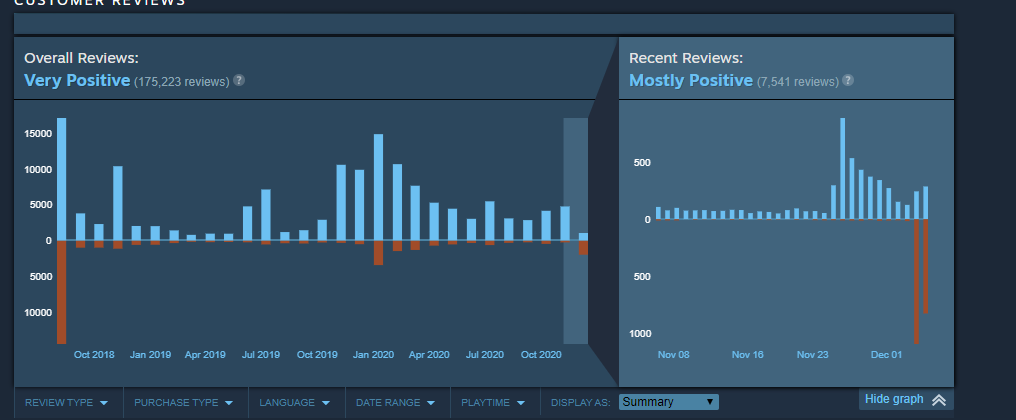Select the highlighted recent period on overall graph
Viewport: 1016px width, 420px height.
click(x=575, y=231)
